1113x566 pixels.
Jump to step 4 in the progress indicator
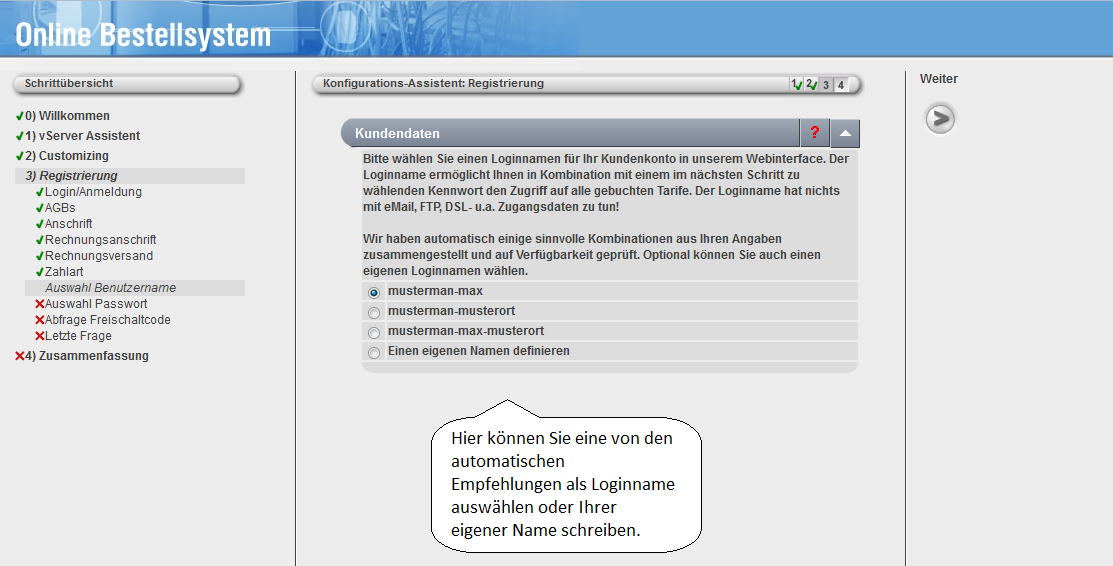point(841,85)
